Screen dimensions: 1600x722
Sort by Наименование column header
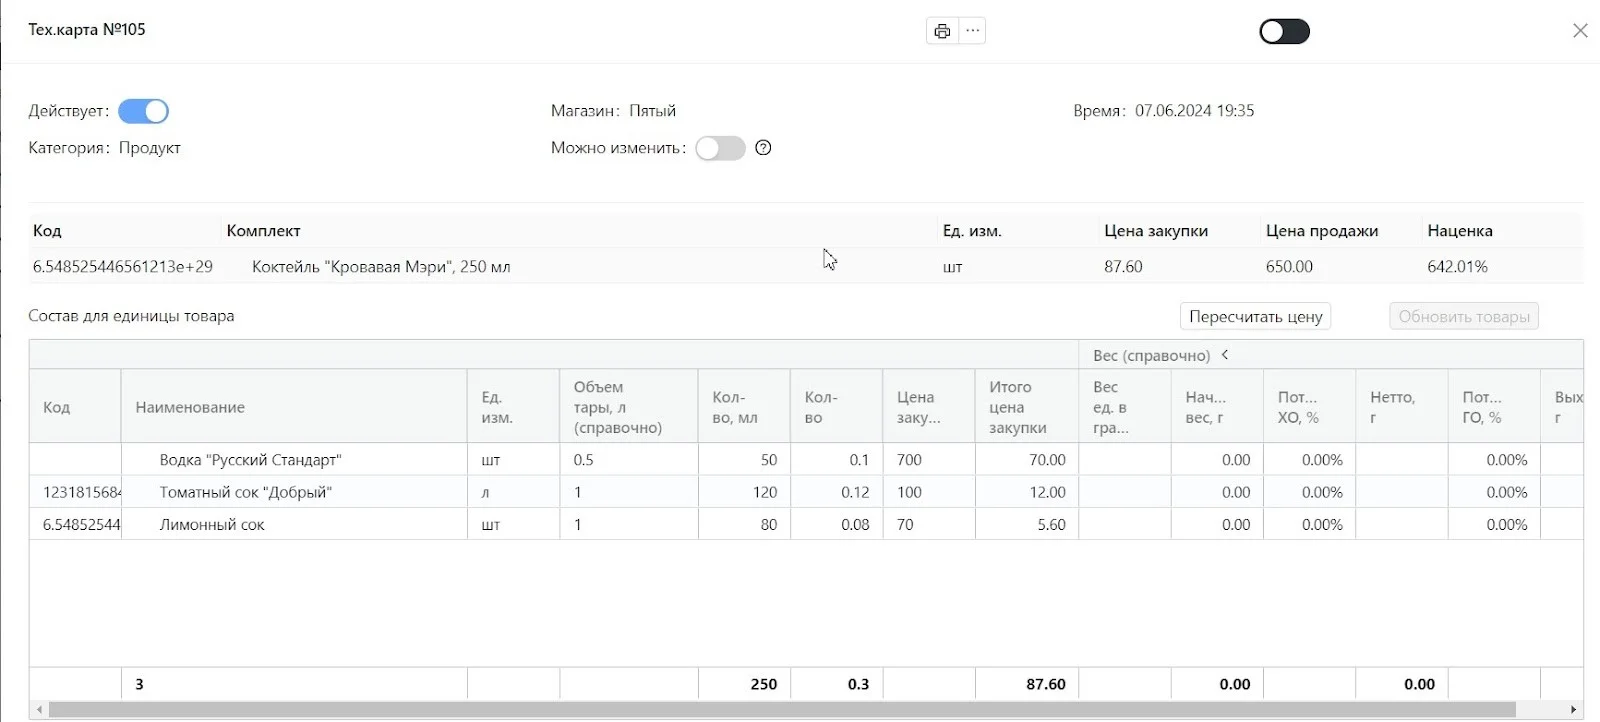click(x=294, y=407)
